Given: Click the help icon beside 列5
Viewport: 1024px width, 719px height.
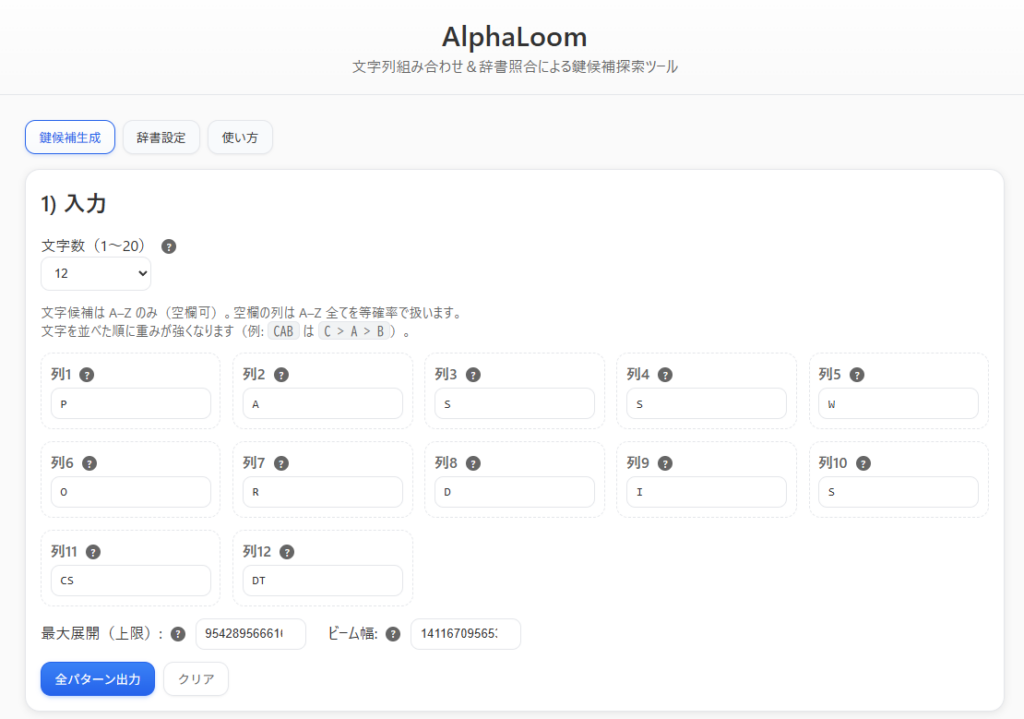Looking at the screenshot, I should (857, 375).
